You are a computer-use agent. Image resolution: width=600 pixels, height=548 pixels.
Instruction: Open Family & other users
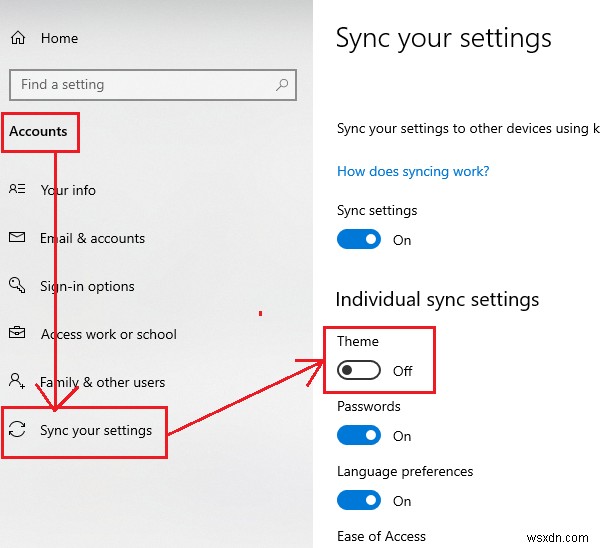click(103, 382)
